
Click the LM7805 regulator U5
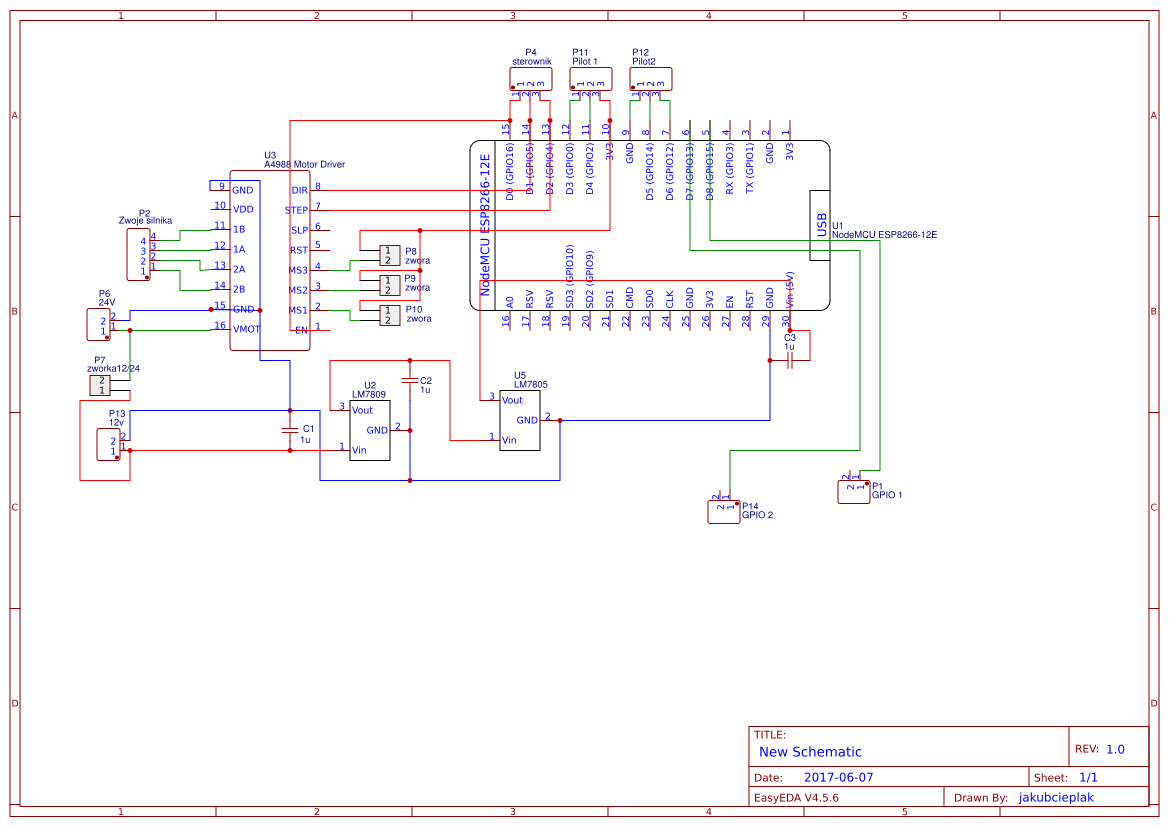tap(518, 418)
